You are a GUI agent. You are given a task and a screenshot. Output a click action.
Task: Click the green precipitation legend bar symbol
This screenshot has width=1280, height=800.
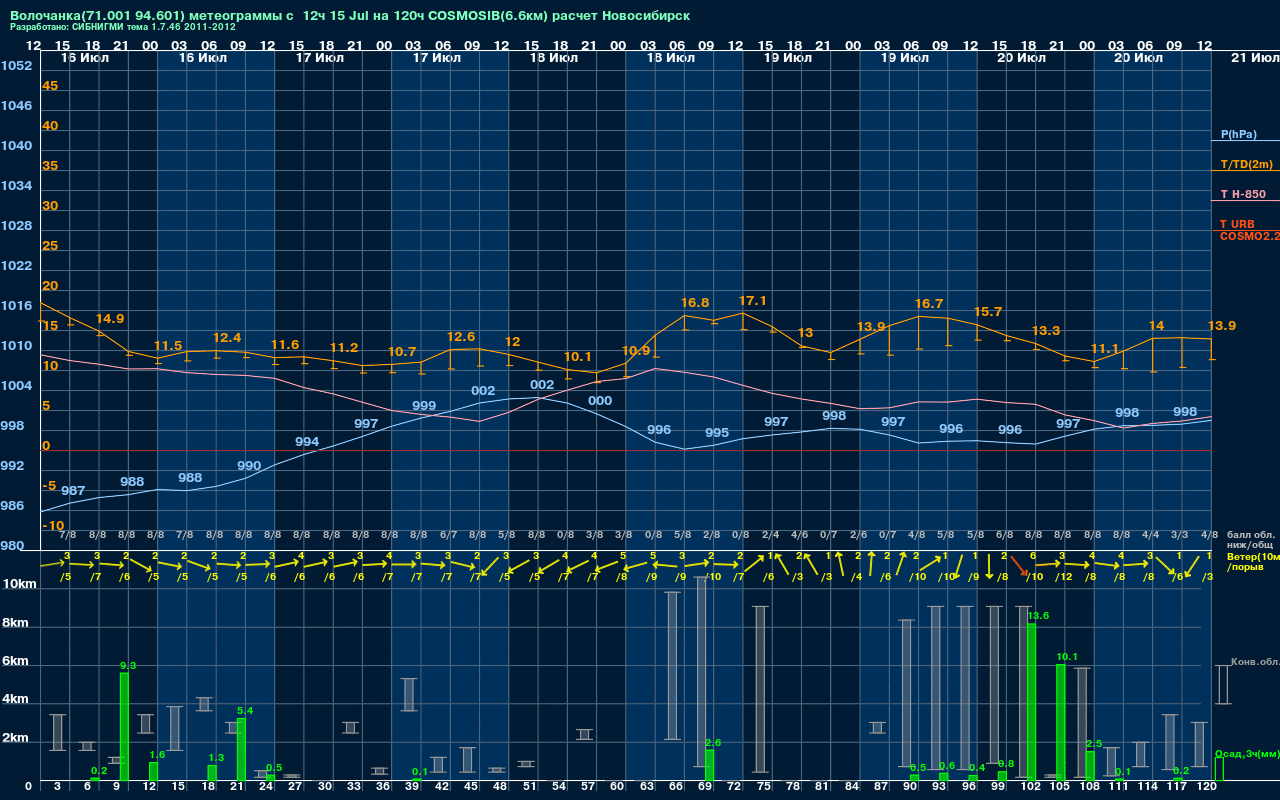(1219, 769)
